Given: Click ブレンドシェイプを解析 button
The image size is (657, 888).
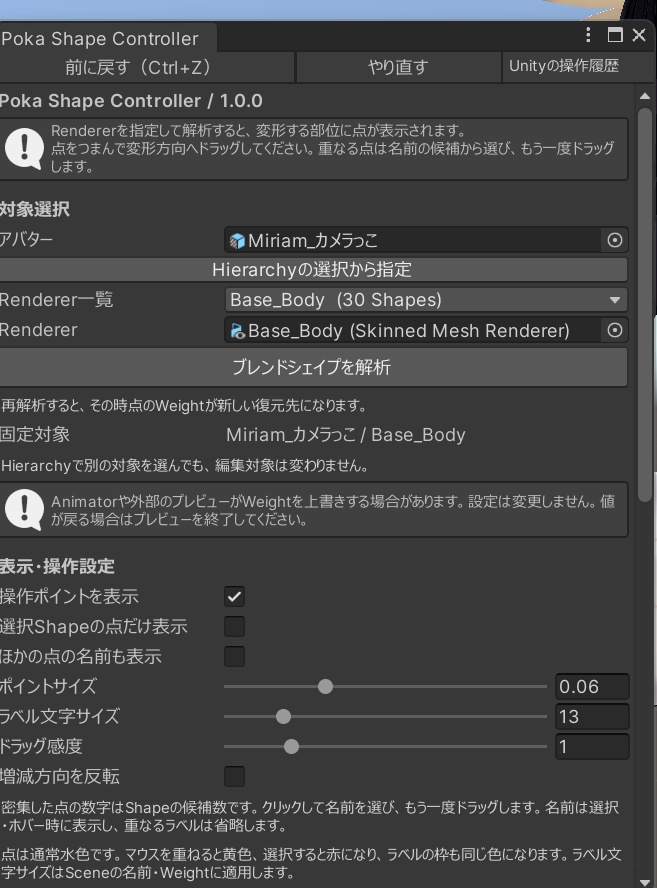Looking at the screenshot, I should coord(313,367).
